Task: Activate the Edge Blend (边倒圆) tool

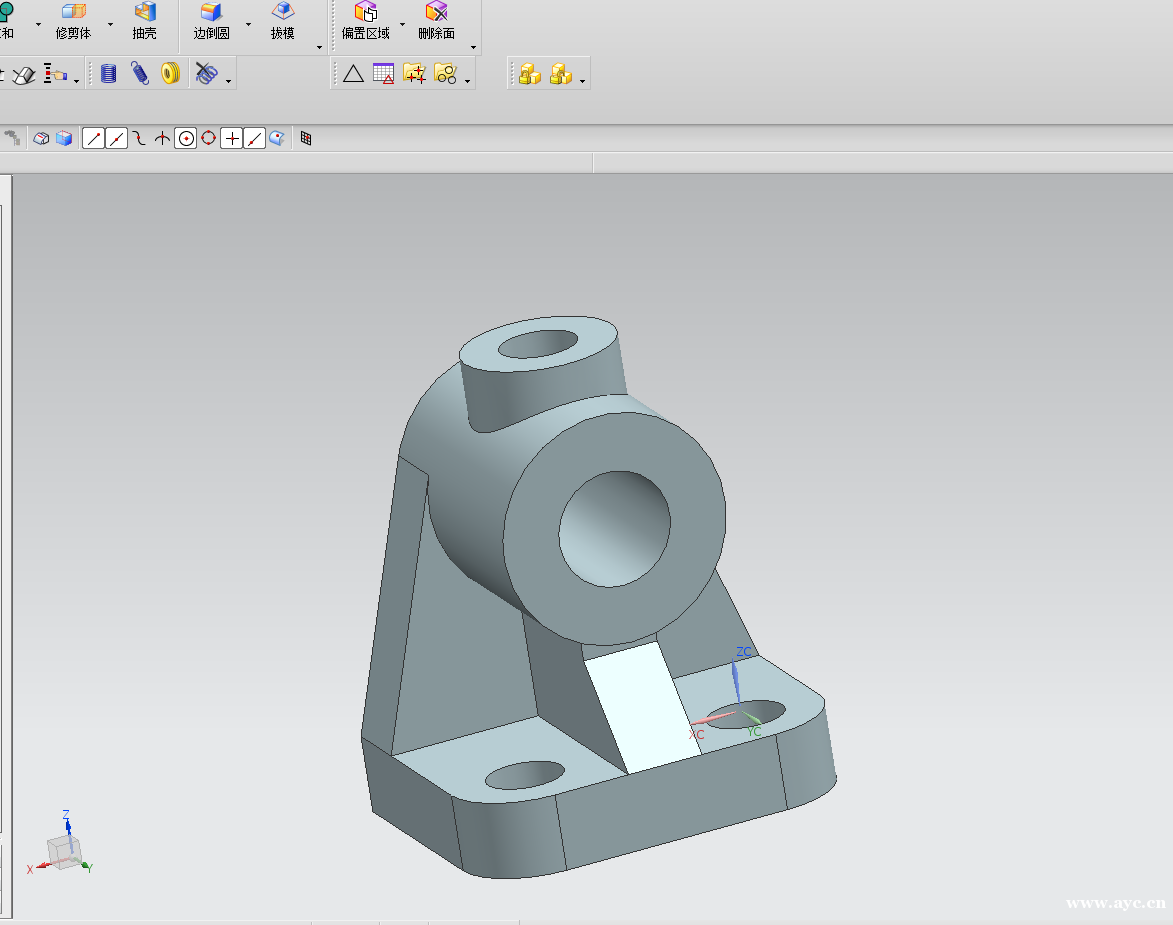Action: point(211,21)
